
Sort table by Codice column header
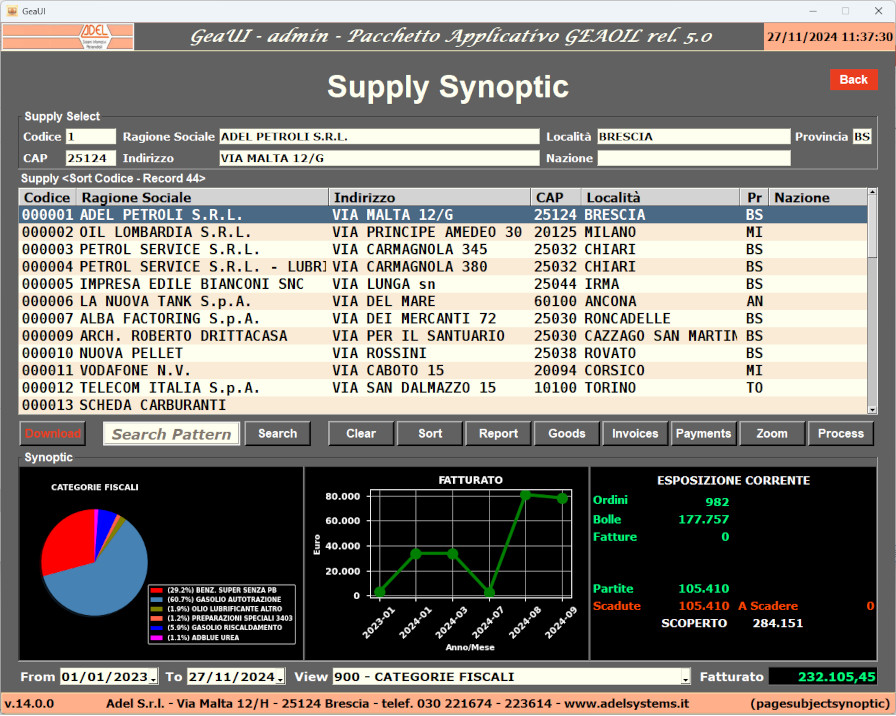[x=47, y=198]
